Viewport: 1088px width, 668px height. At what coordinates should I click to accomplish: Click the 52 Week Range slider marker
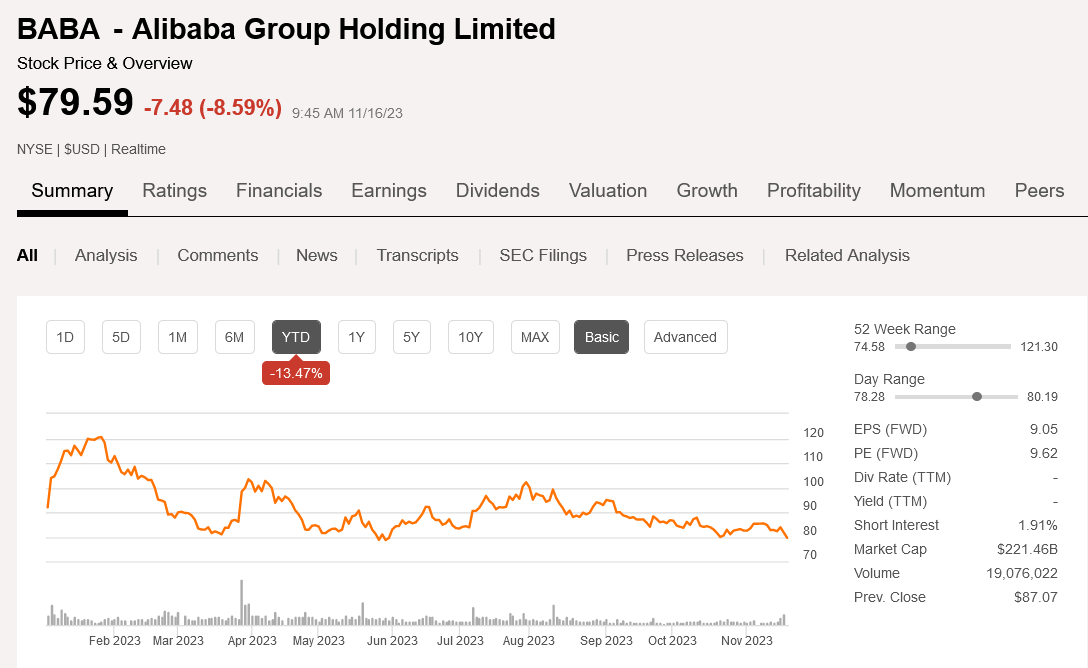[911, 347]
